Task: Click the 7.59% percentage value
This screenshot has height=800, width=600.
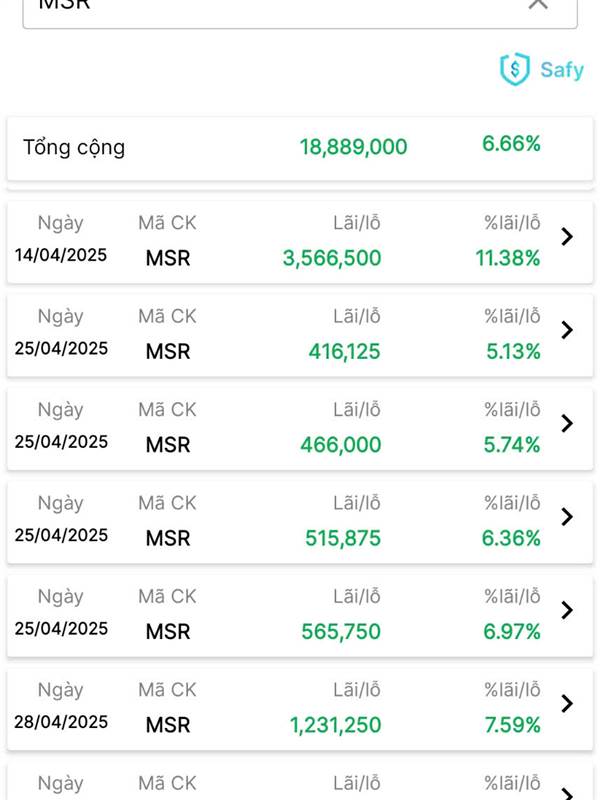Action: click(512, 725)
